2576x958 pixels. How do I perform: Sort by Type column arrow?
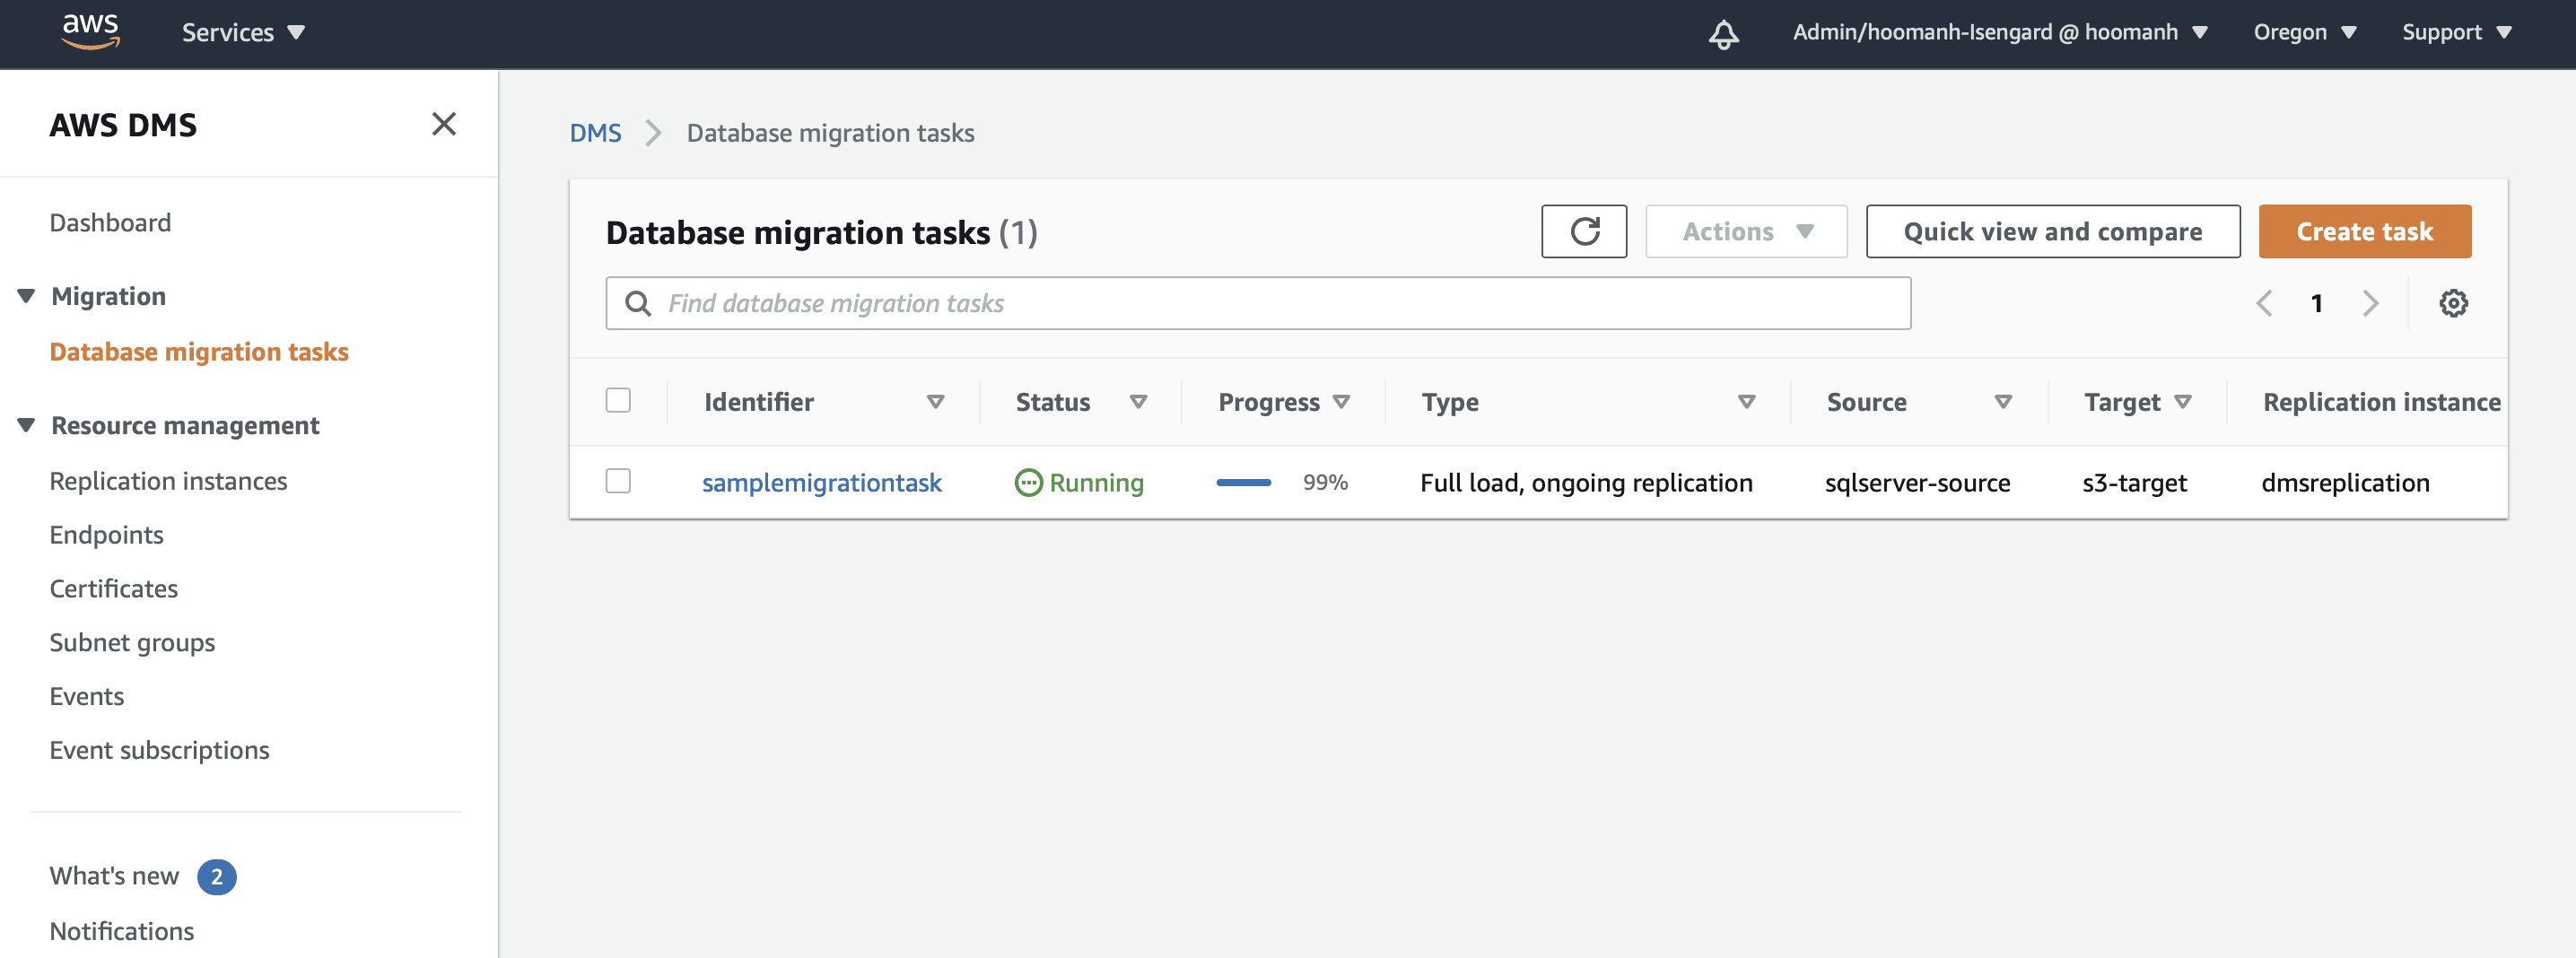(1746, 402)
